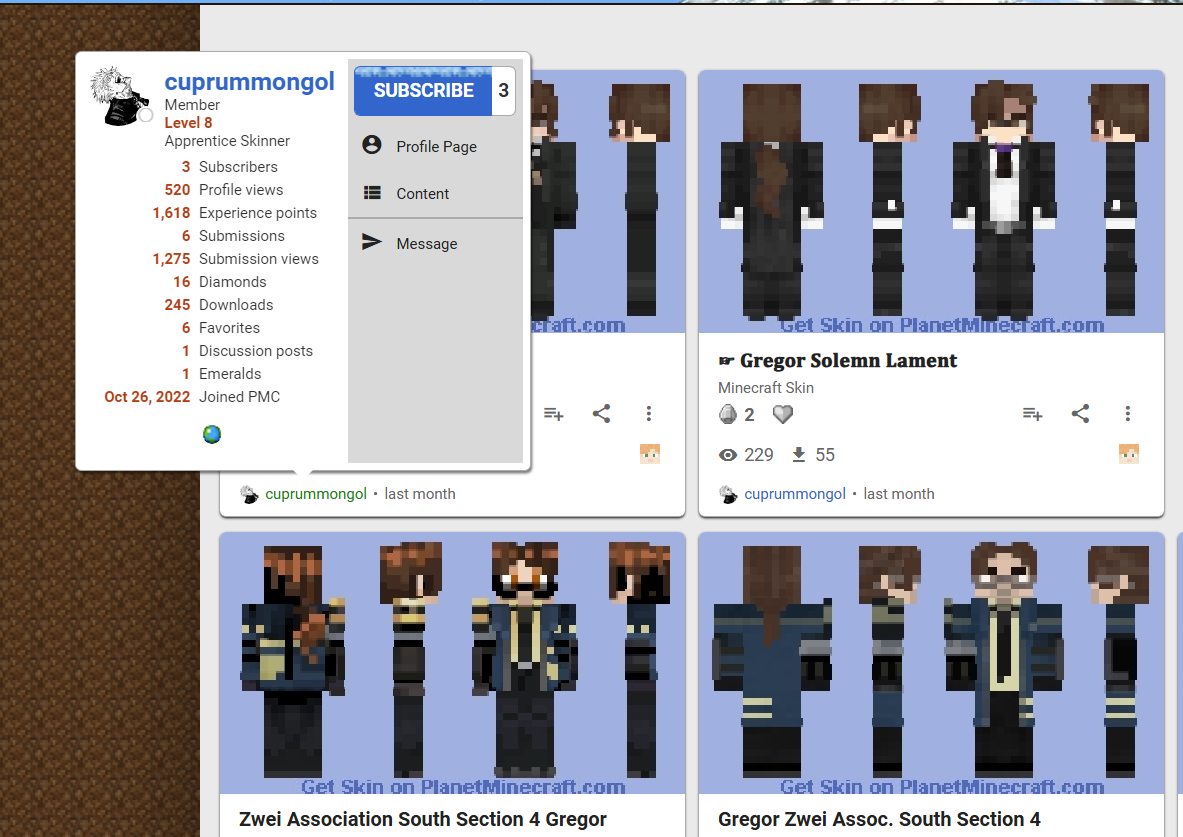Open the Content menu entry
Viewport: 1183px width, 837px height.
coord(435,193)
